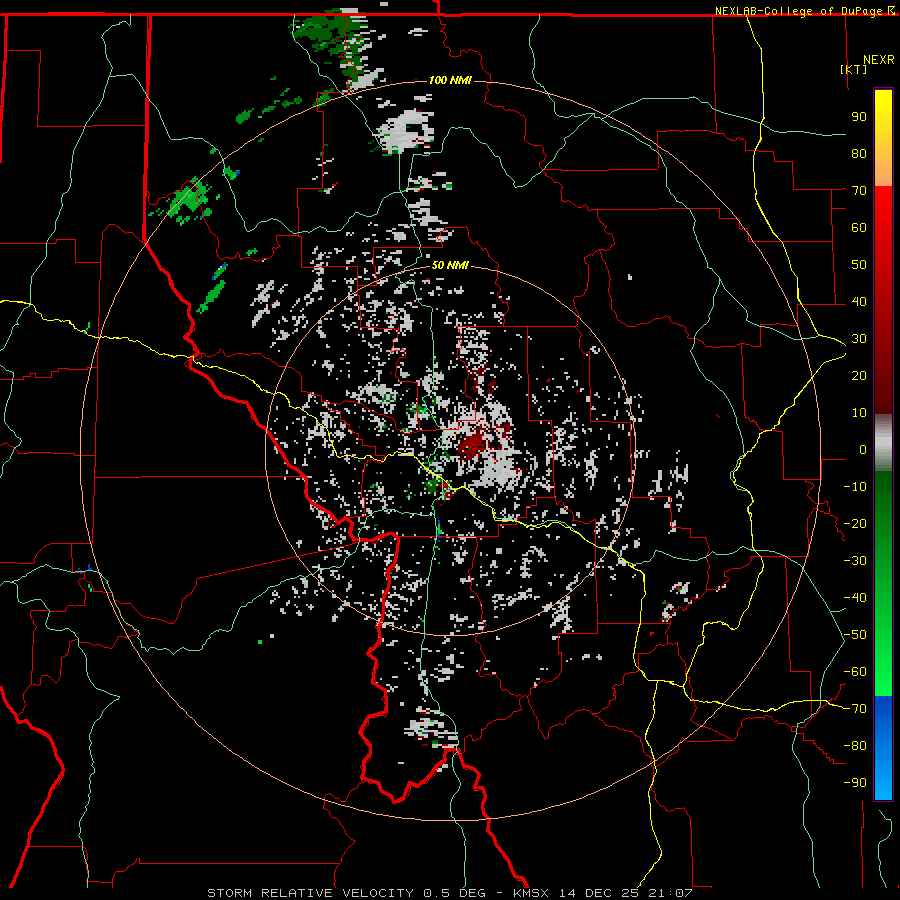This screenshot has width=900, height=900.
Task: Click the Storm Relative Velocity caption text
Action: 450,893
